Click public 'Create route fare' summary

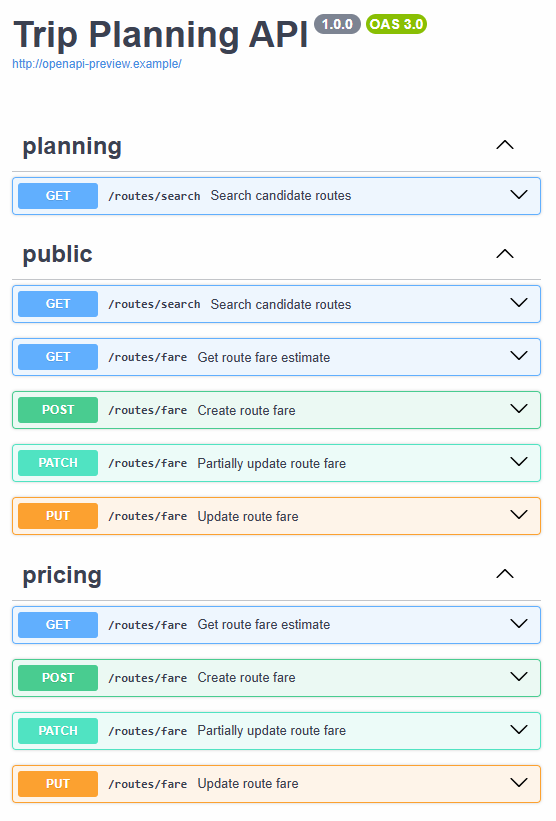click(x=246, y=410)
